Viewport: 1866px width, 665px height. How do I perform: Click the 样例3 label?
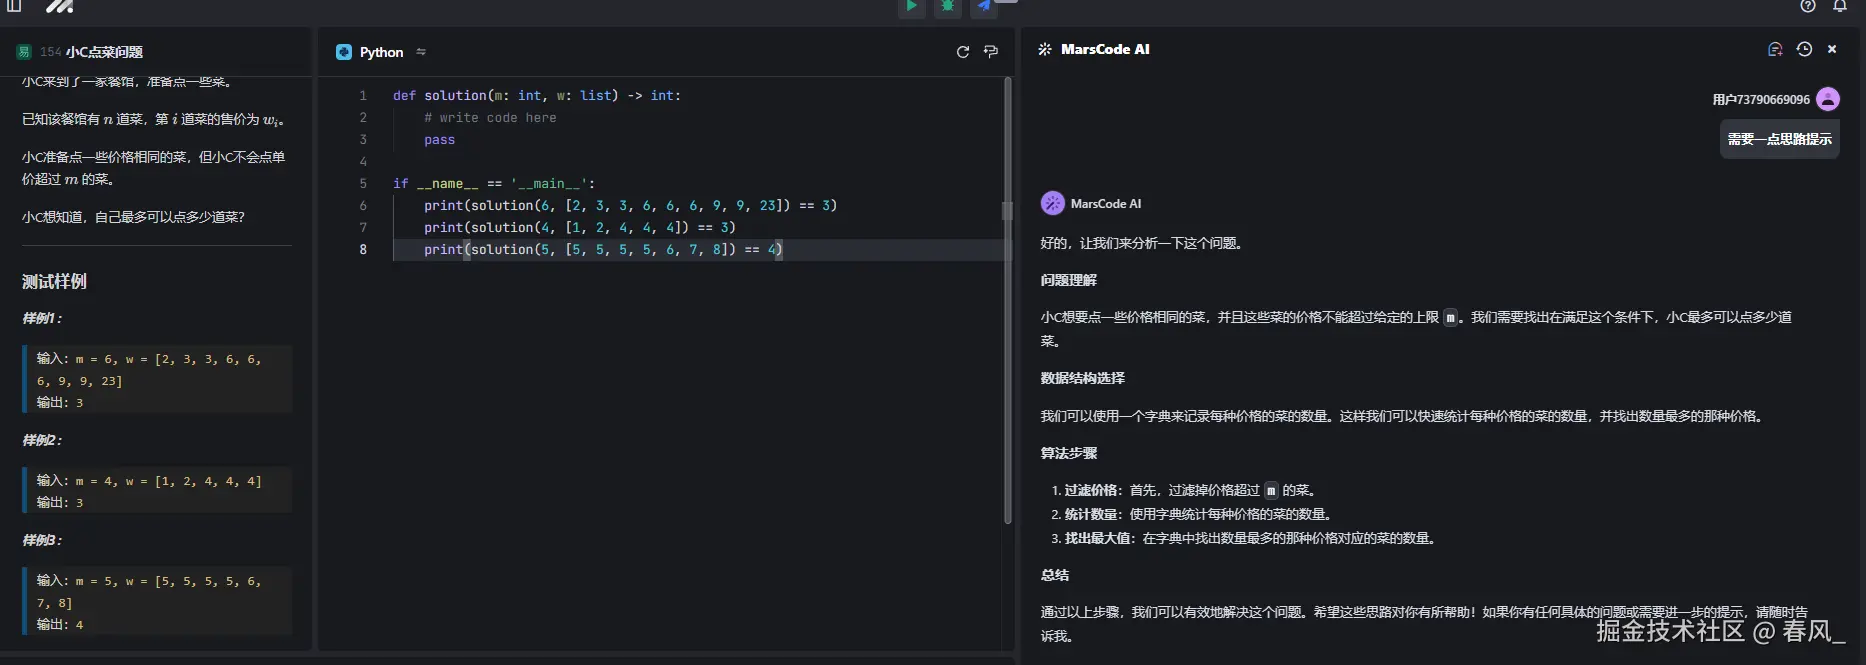(42, 540)
